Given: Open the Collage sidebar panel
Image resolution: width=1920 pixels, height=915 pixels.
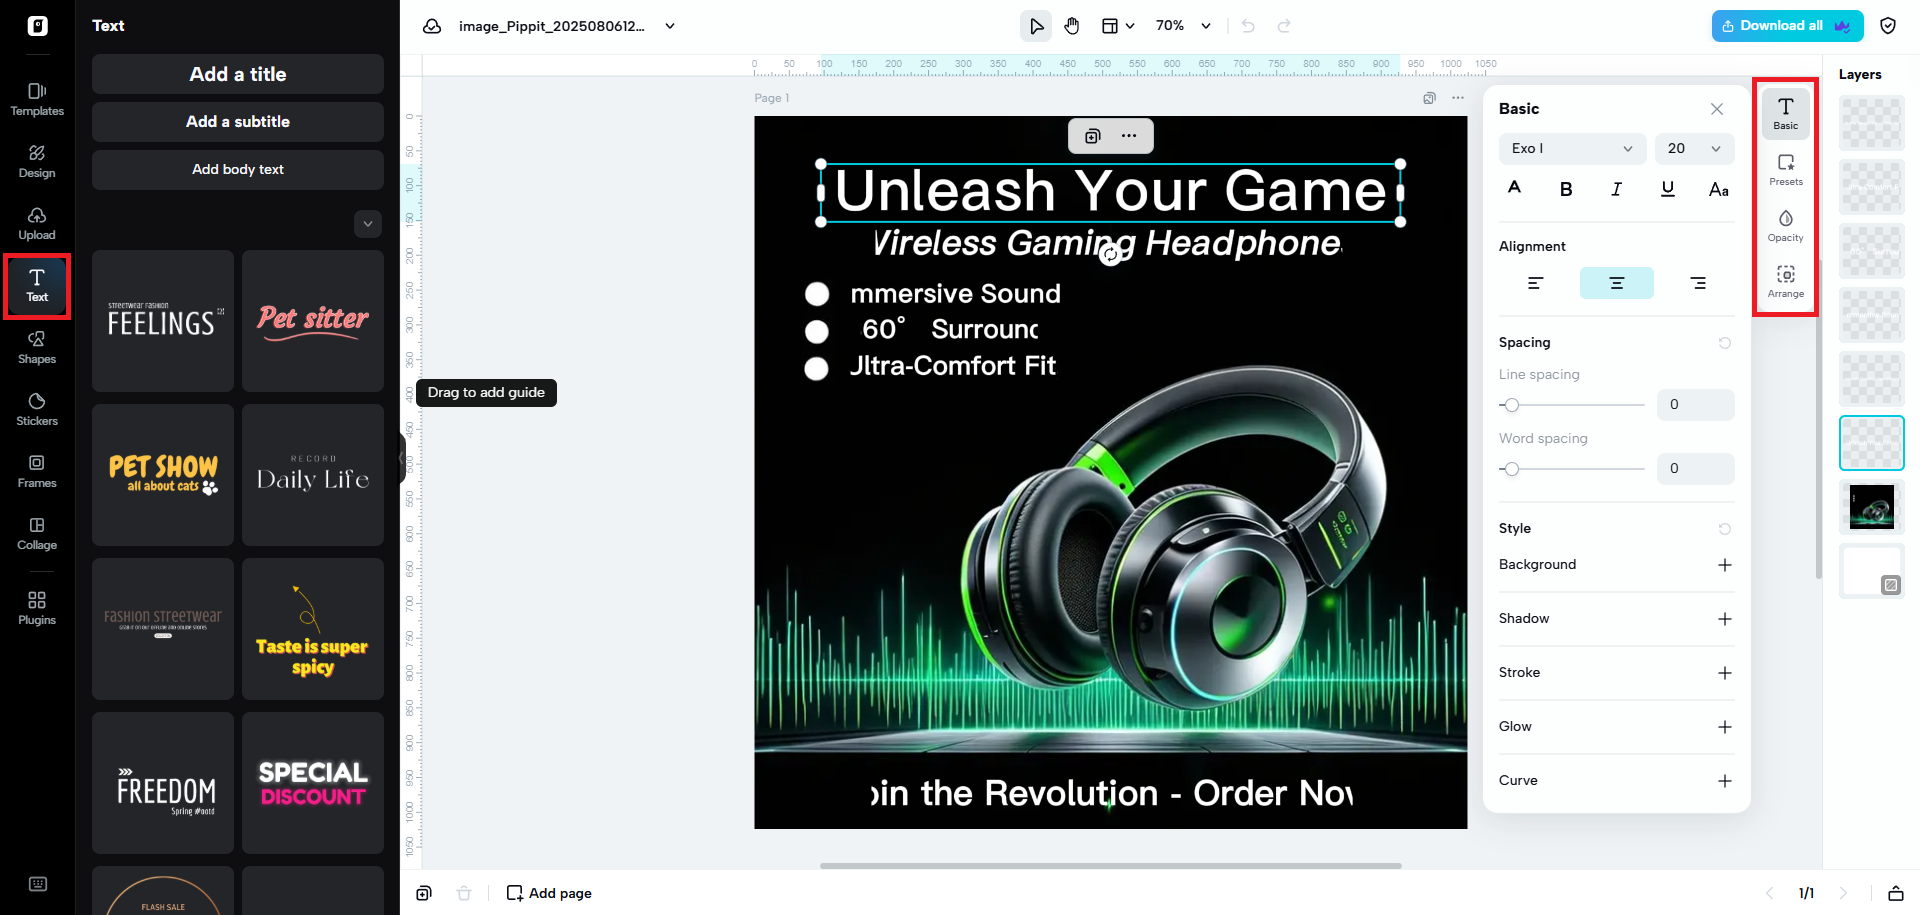Looking at the screenshot, I should tap(37, 533).
